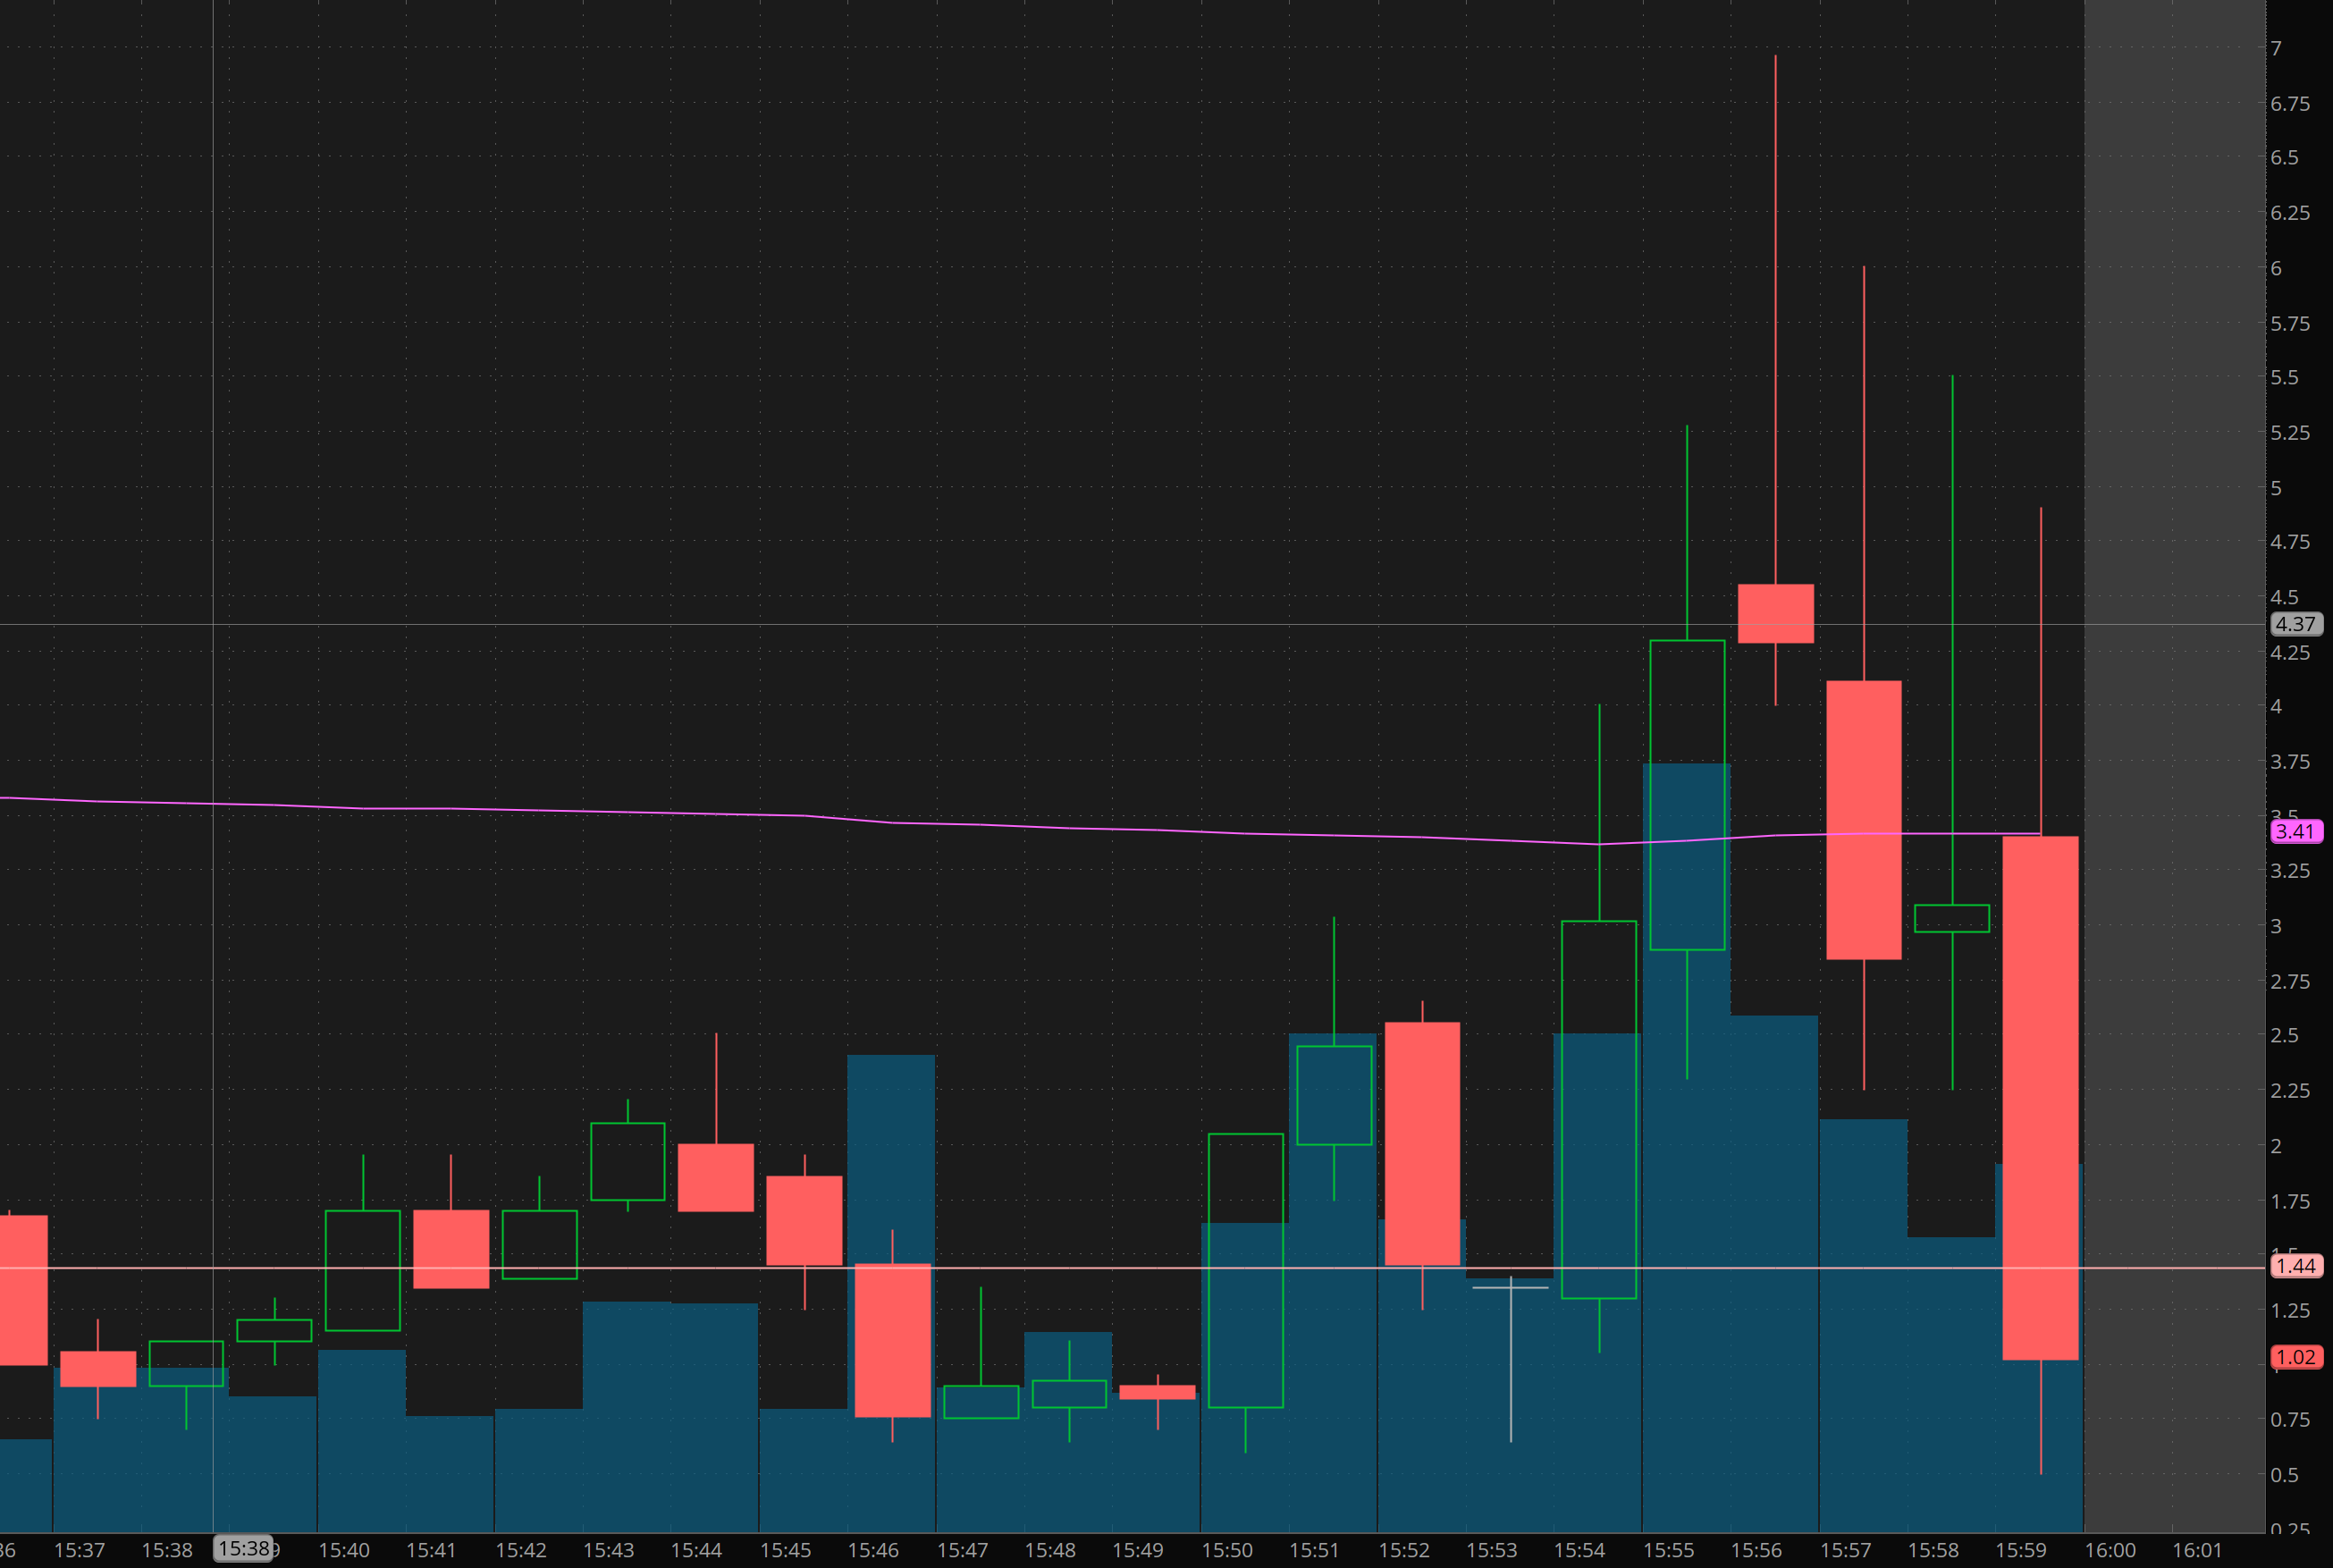Click the small green 15:58 candle body
Image resolution: width=2333 pixels, height=1568 pixels.
pos(1951,918)
